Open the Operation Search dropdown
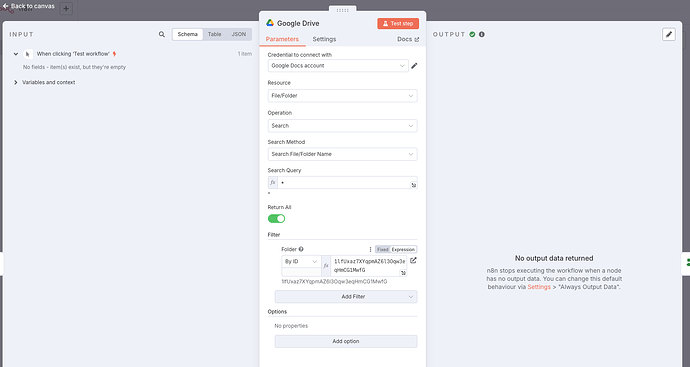This screenshot has height=367, width=690. coord(342,126)
